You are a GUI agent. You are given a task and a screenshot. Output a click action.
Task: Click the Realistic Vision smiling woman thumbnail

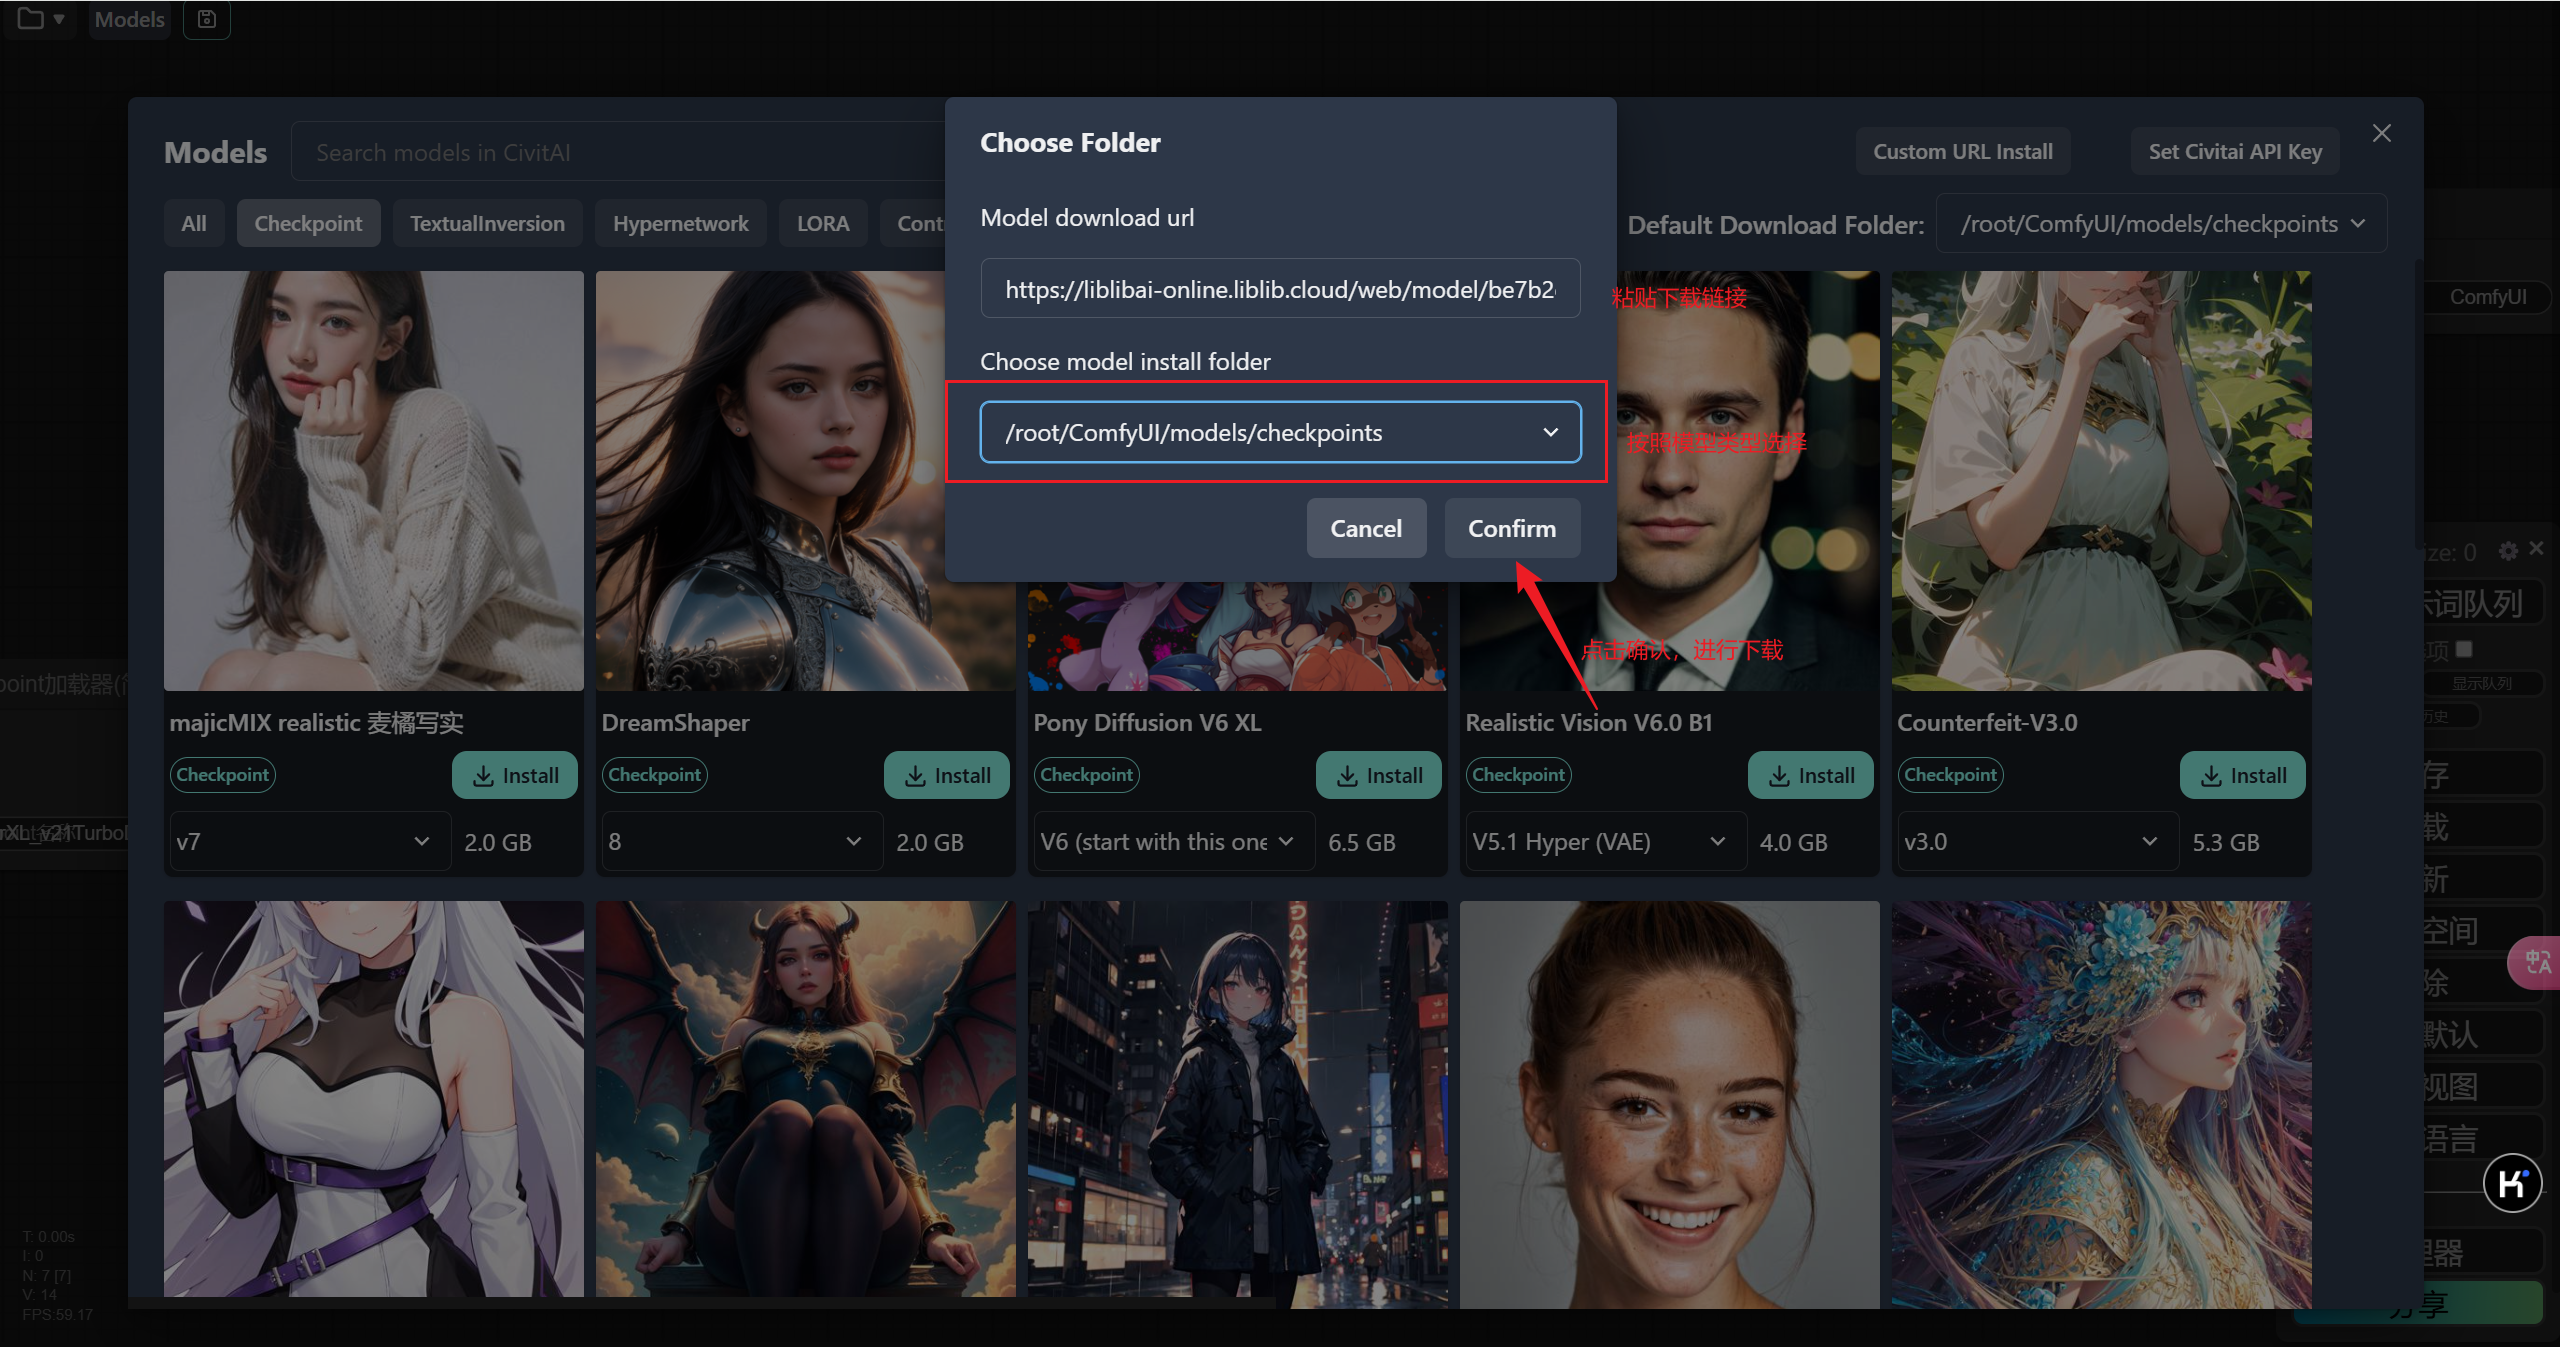(x=1668, y=1102)
